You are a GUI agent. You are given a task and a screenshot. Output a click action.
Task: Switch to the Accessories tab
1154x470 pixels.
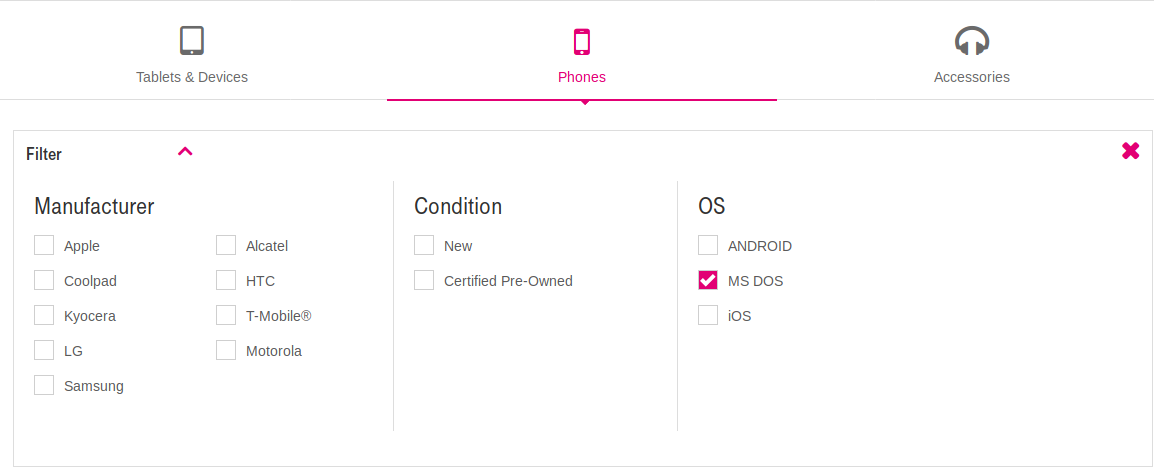[971, 76]
